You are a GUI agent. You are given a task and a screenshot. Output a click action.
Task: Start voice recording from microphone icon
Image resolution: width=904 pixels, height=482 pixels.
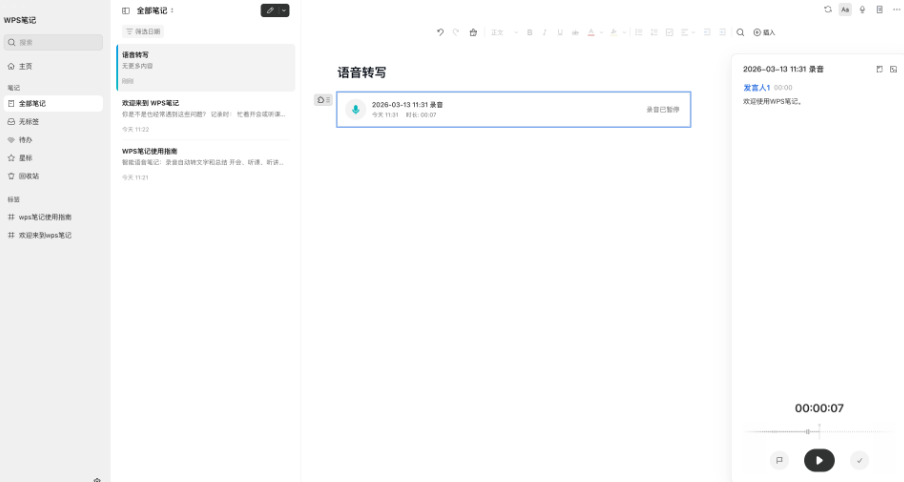pyautogui.click(x=862, y=9)
